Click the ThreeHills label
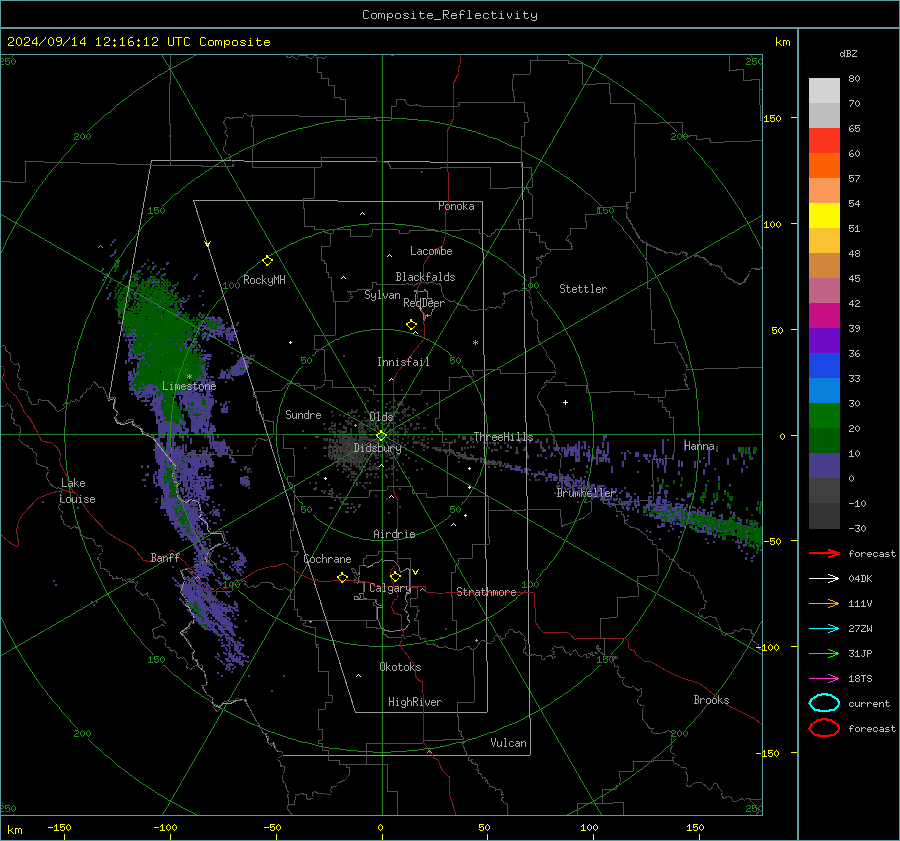900x841 pixels. tap(503, 437)
